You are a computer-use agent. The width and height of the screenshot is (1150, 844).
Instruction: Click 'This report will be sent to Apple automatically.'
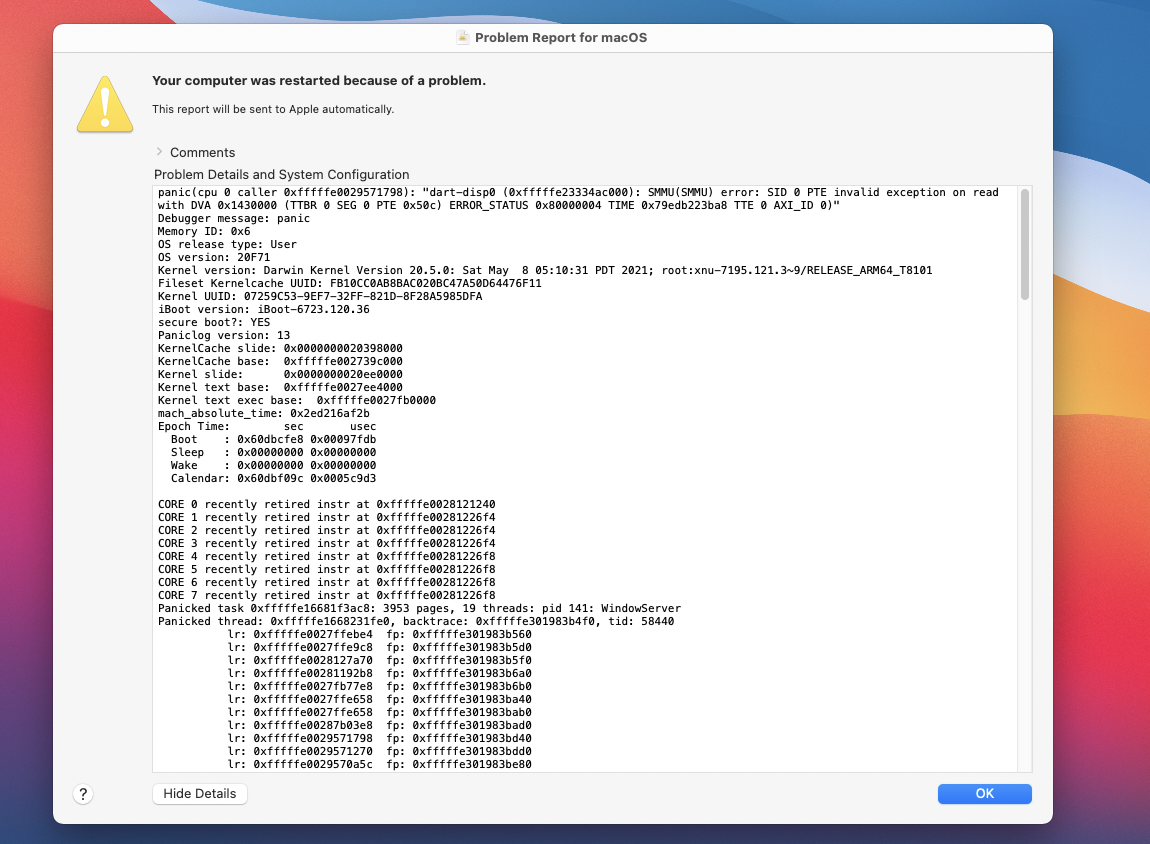tap(273, 109)
